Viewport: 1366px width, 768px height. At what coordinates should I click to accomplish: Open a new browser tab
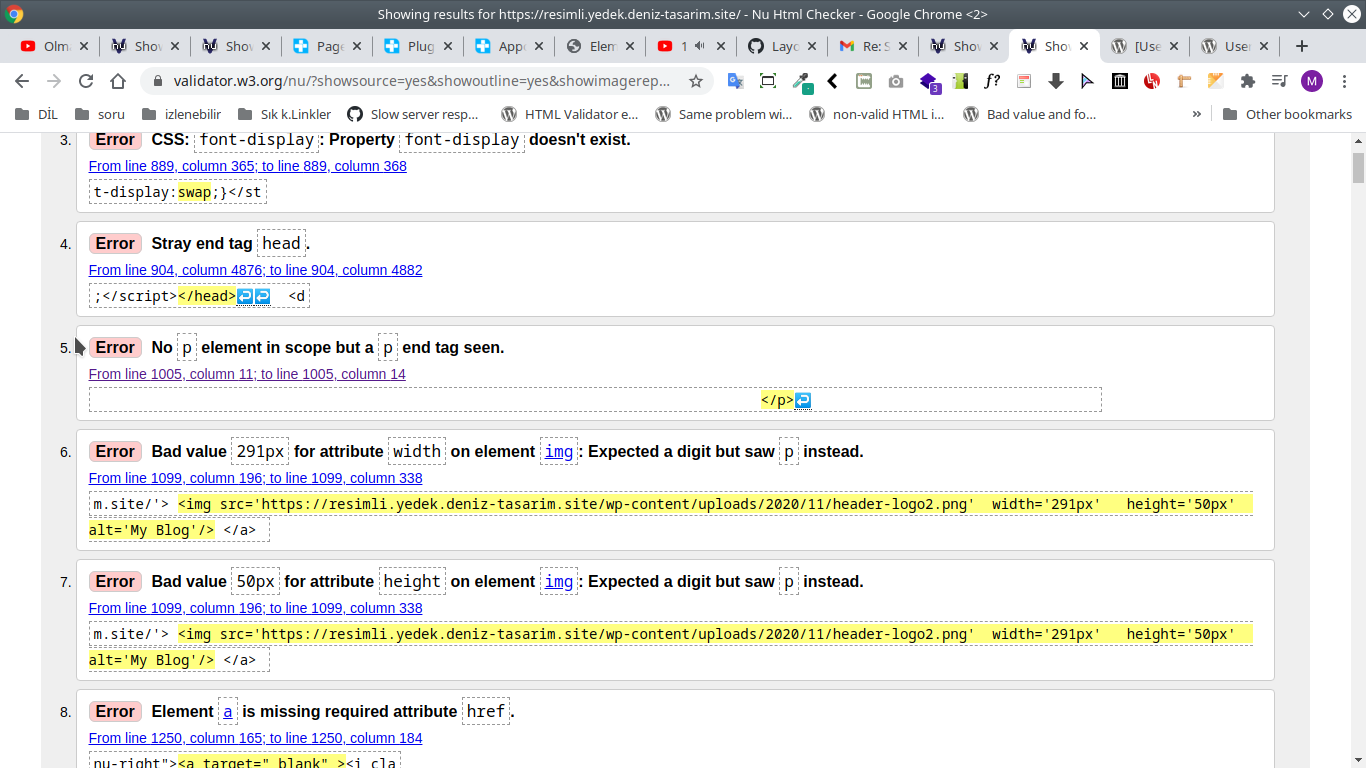1301,46
